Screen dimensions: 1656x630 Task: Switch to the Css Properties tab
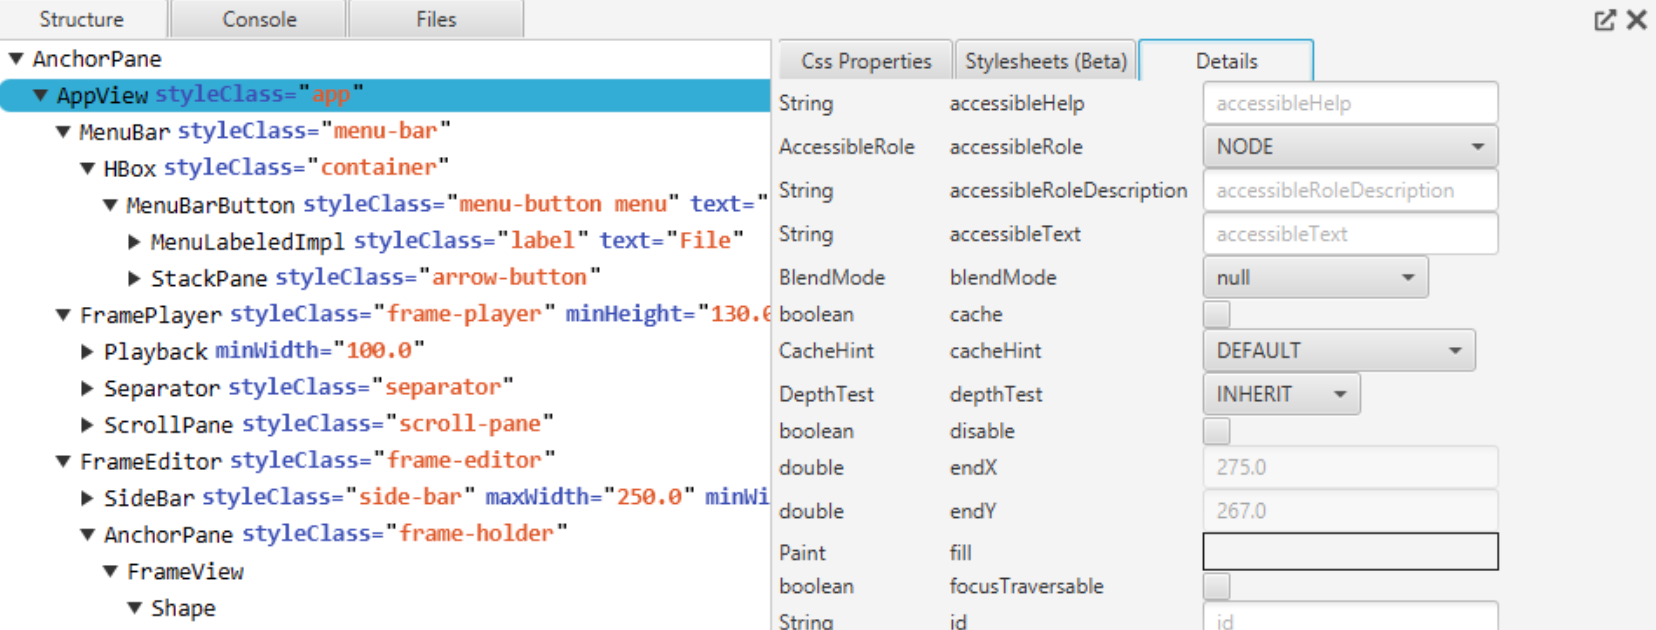[x=866, y=61]
